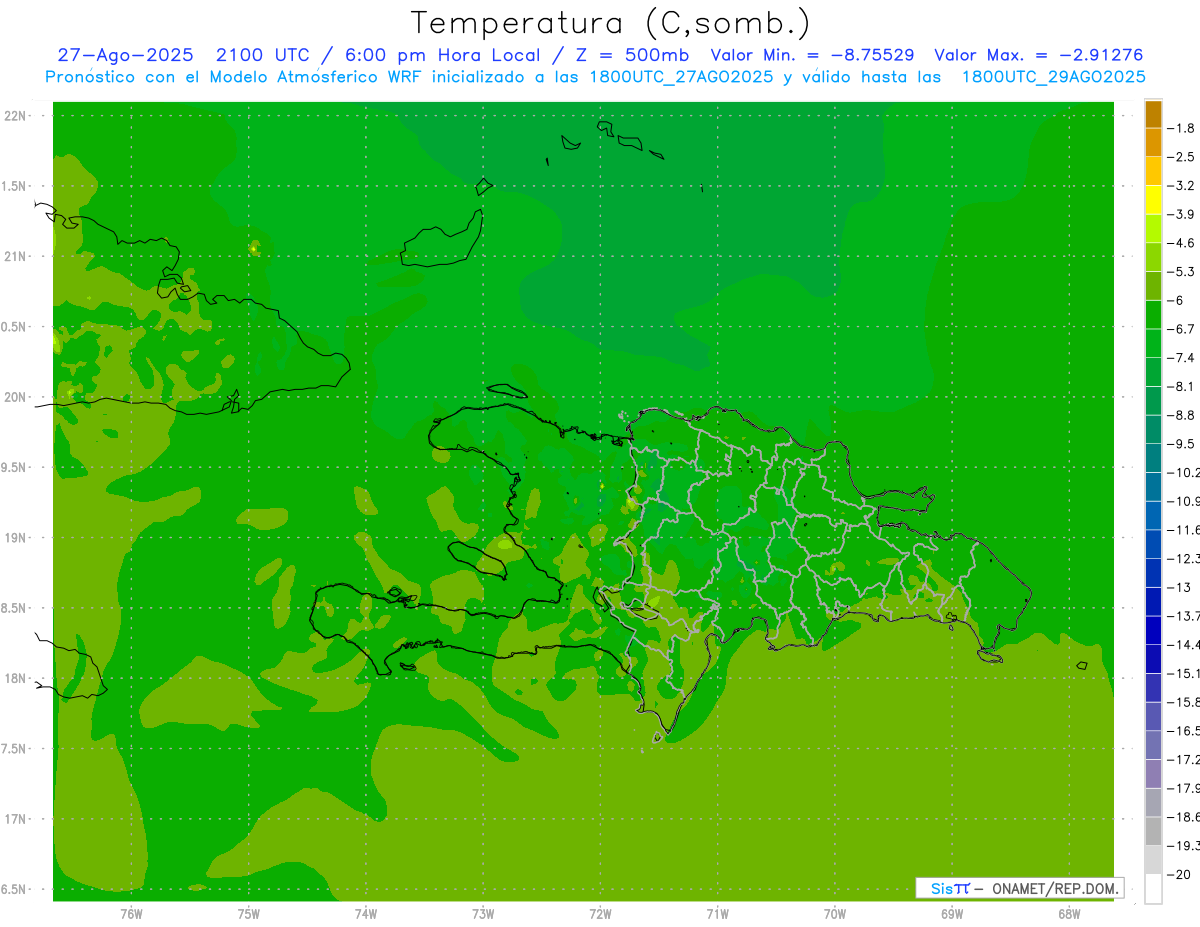
Task: Click the 'Valor Max. = -2.91276' value
Action: [1038, 55]
